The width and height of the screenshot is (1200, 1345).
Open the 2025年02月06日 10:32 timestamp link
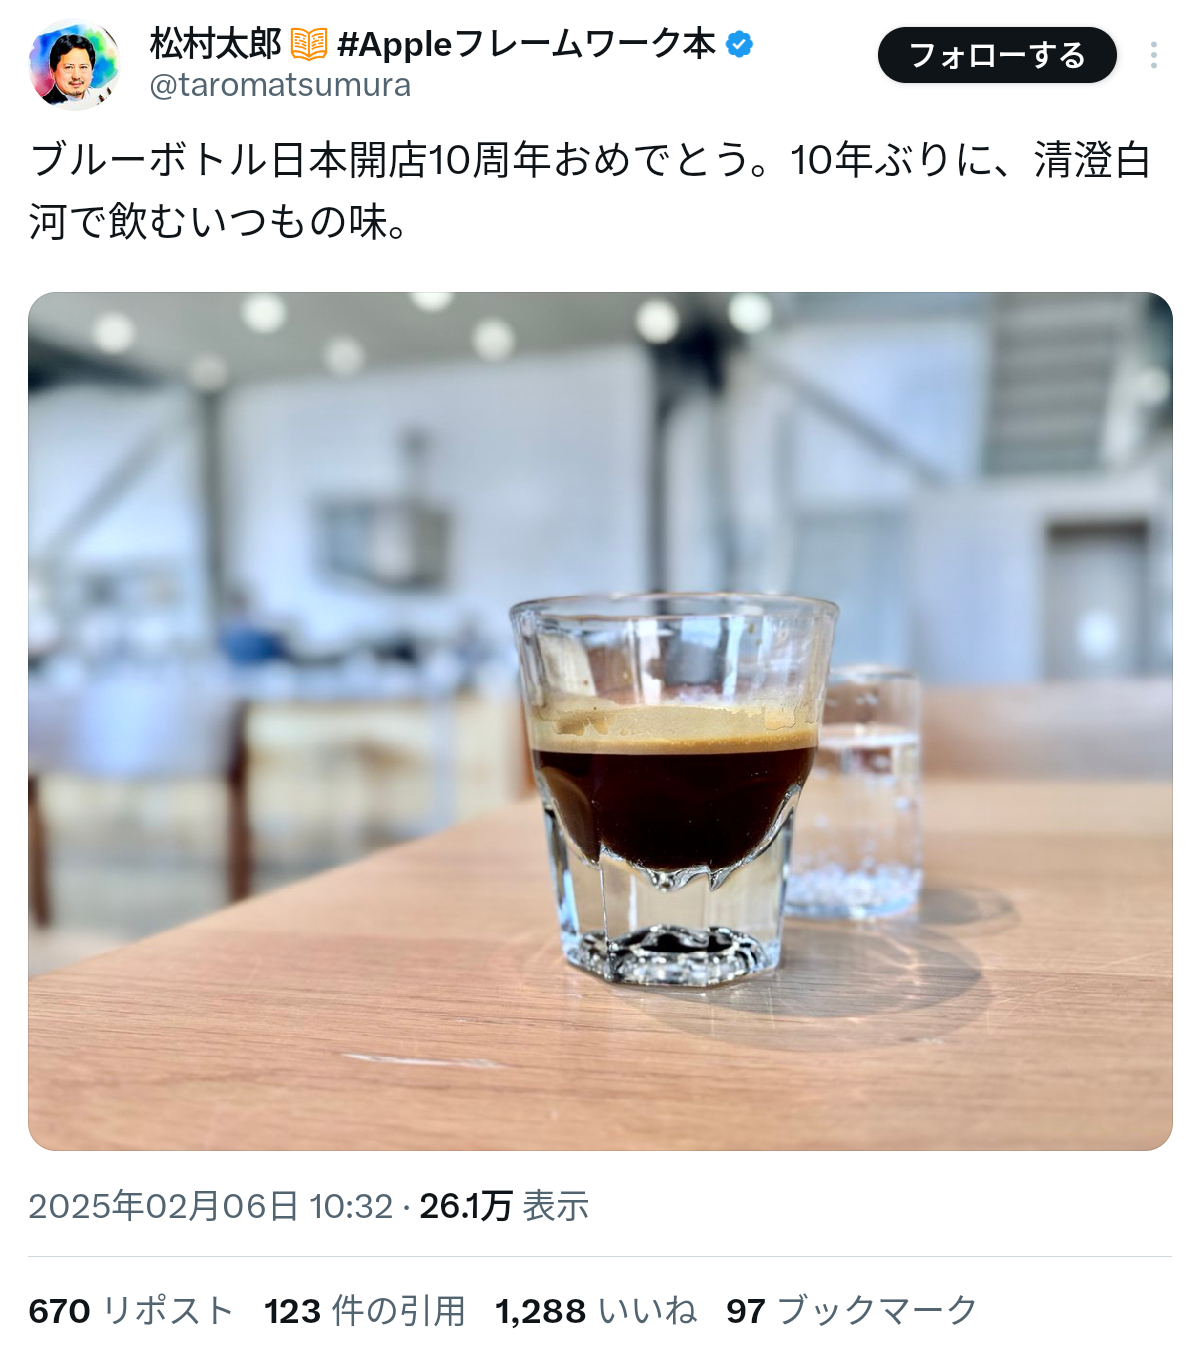tap(211, 1206)
